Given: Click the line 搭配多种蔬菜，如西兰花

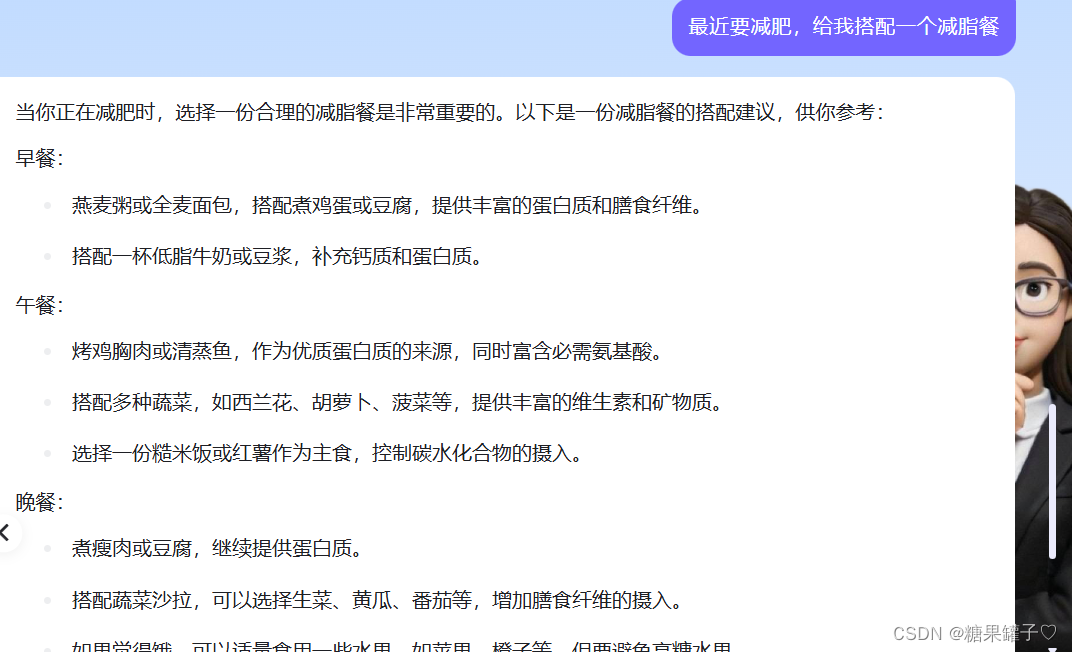Looking at the screenshot, I should pyautogui.click(x=397, y=402).
